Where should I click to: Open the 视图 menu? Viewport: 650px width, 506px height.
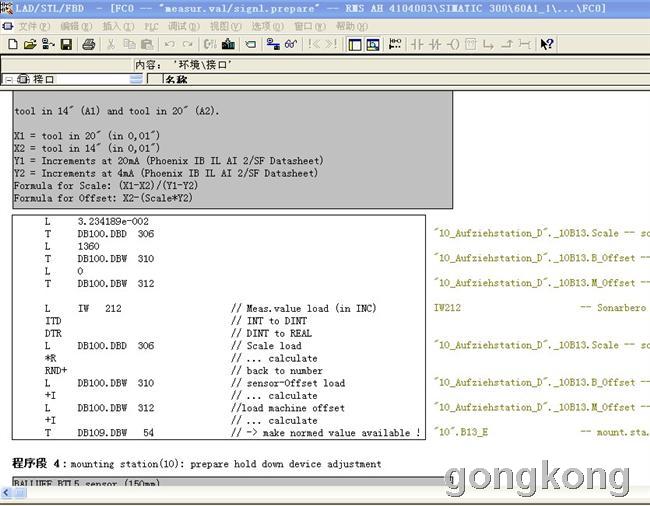pyautogui.click(x=226, y=27)
